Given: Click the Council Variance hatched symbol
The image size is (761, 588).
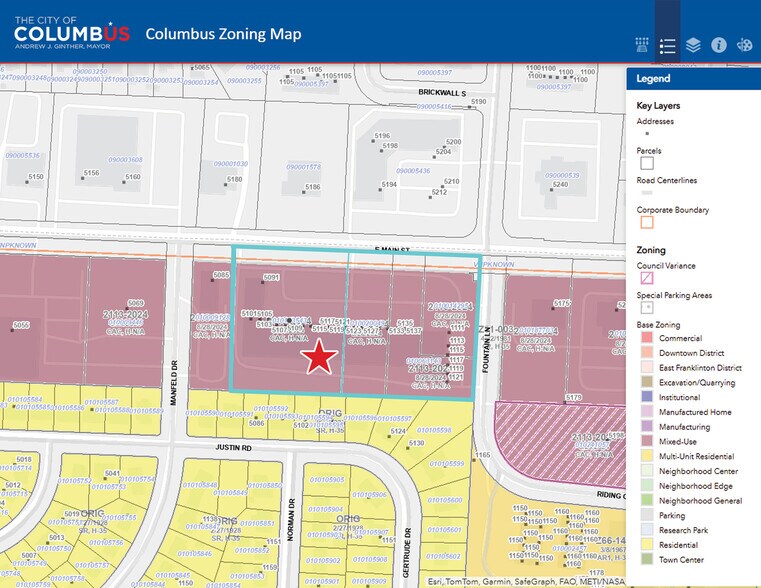Looking at the screenshot, I should coord(646,278).
